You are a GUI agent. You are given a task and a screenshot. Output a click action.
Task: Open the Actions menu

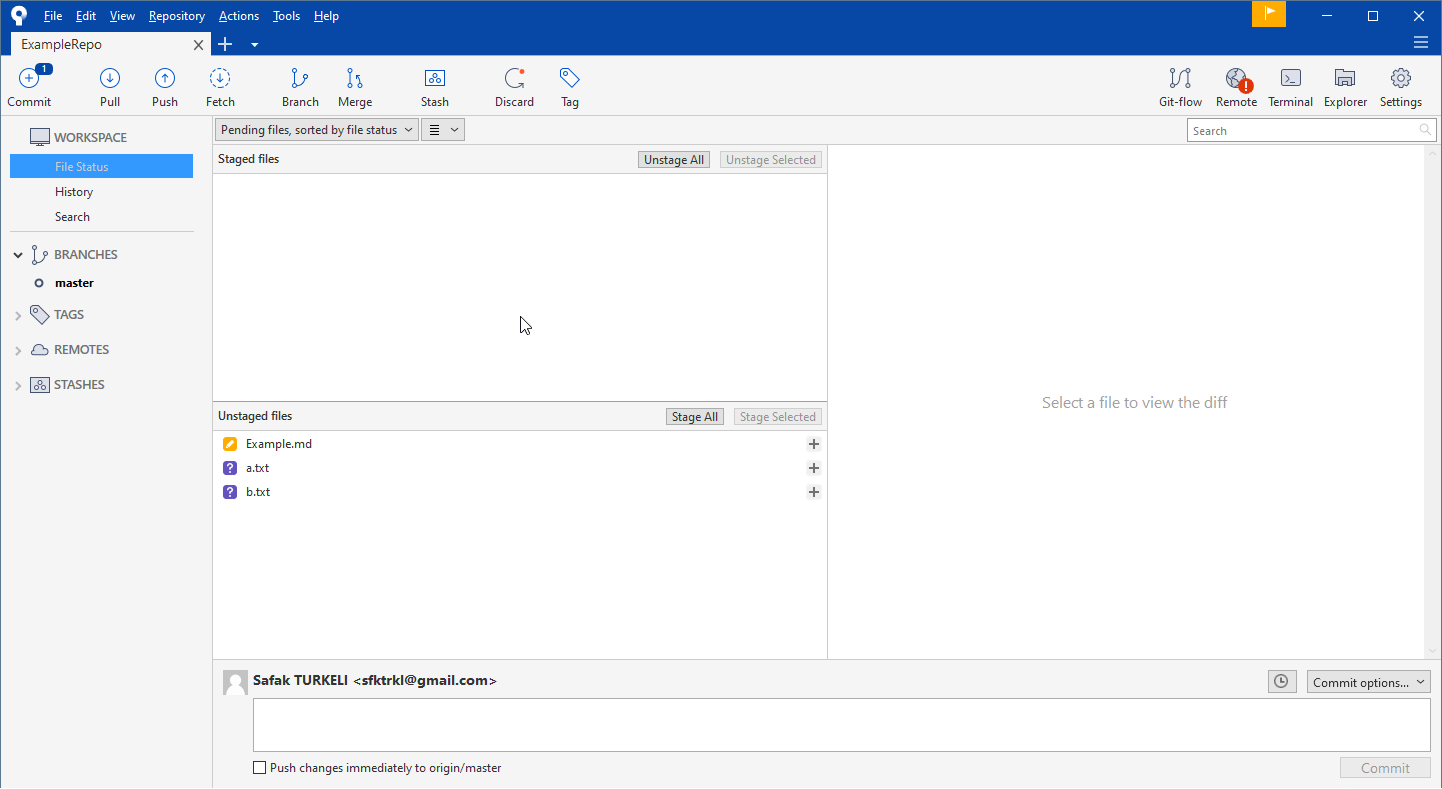tap(239, 16)
